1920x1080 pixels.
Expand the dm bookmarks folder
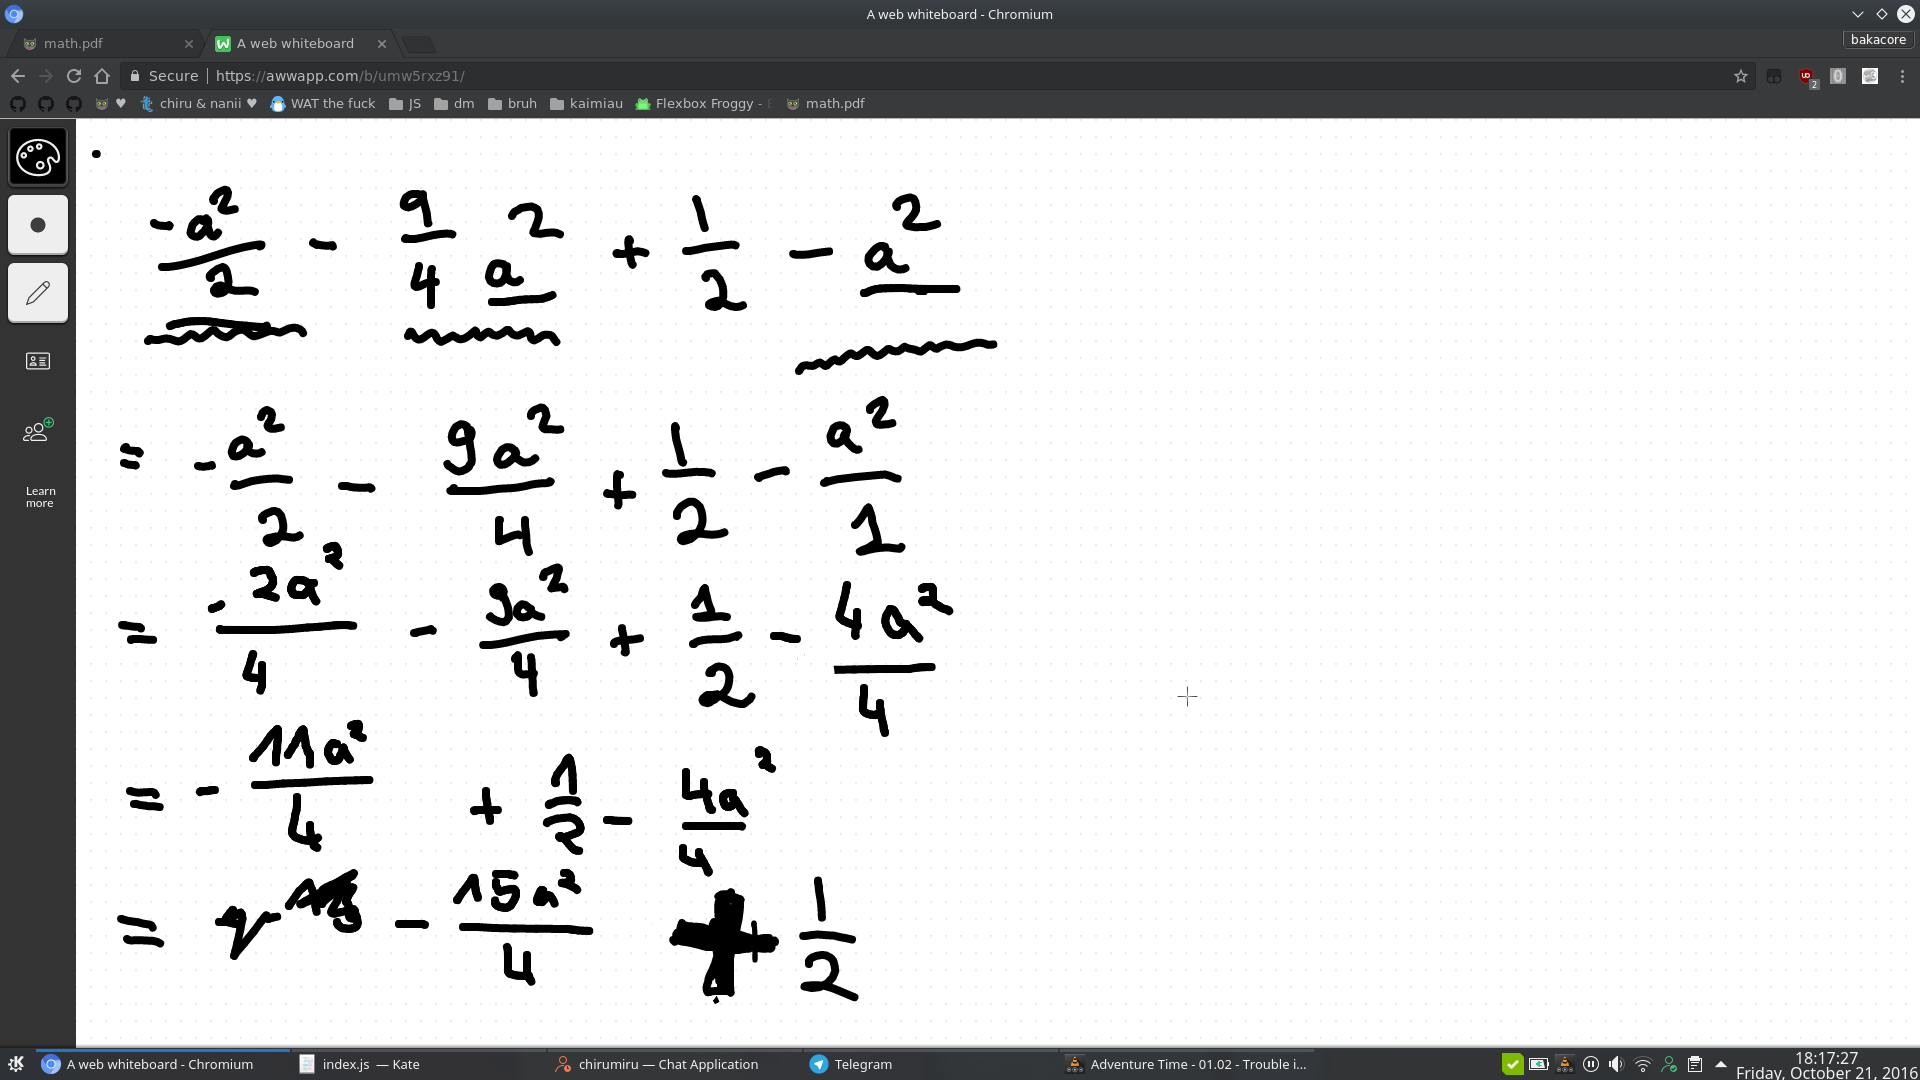point(454,104)
